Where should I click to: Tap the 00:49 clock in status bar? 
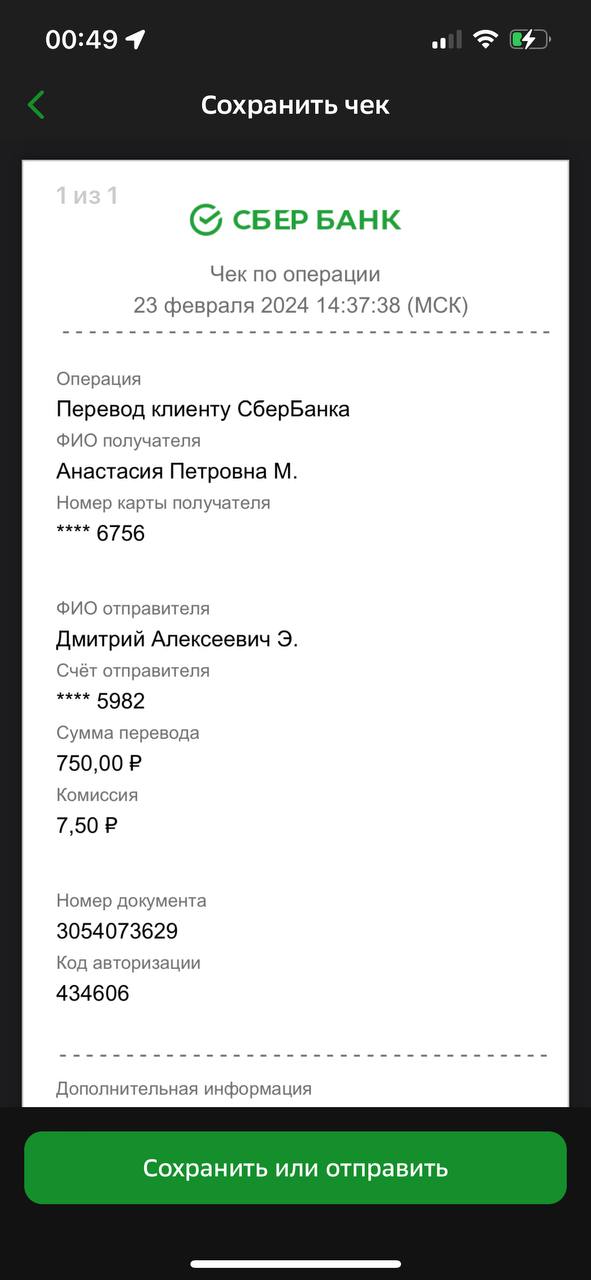pos(82,40)
